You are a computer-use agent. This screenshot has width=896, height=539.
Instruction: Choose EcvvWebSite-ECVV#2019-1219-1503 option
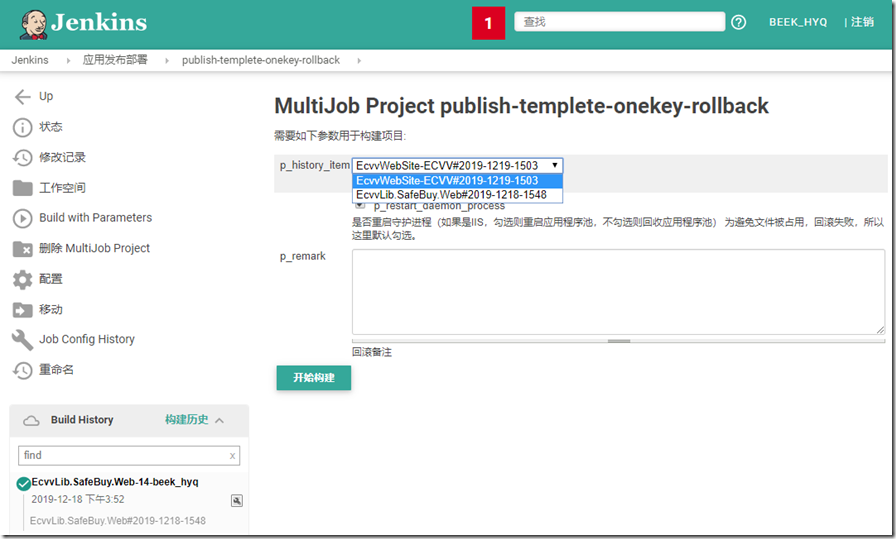click(457, 181)
